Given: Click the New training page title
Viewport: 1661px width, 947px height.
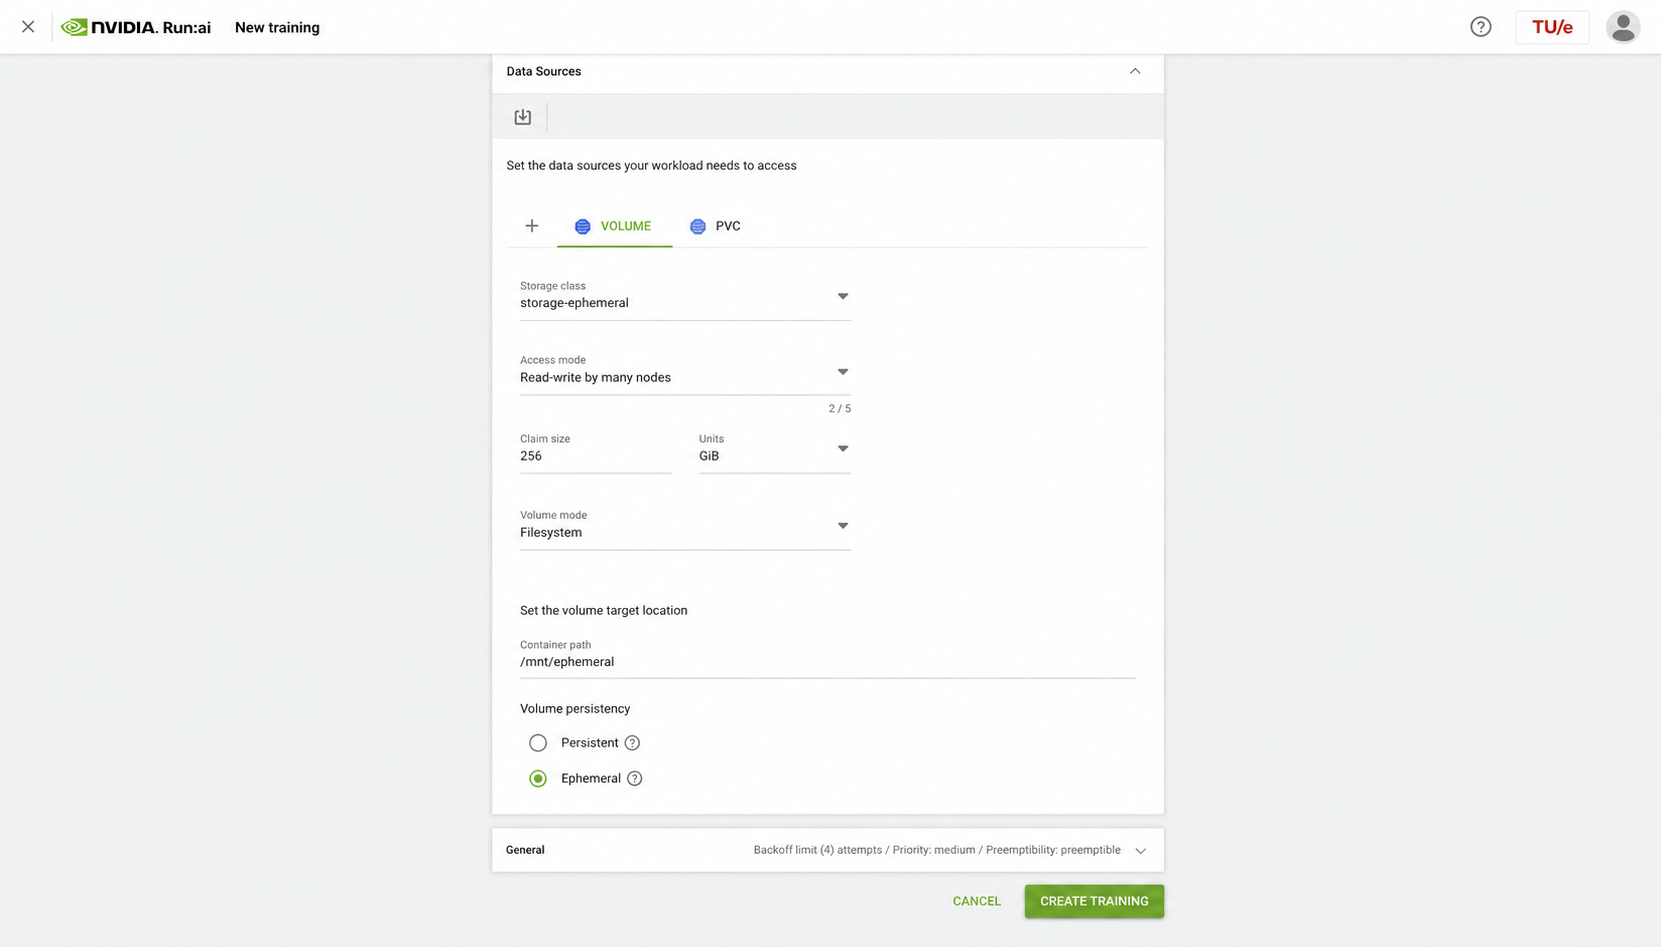Looking at the screenshot, I should [277, 27].
